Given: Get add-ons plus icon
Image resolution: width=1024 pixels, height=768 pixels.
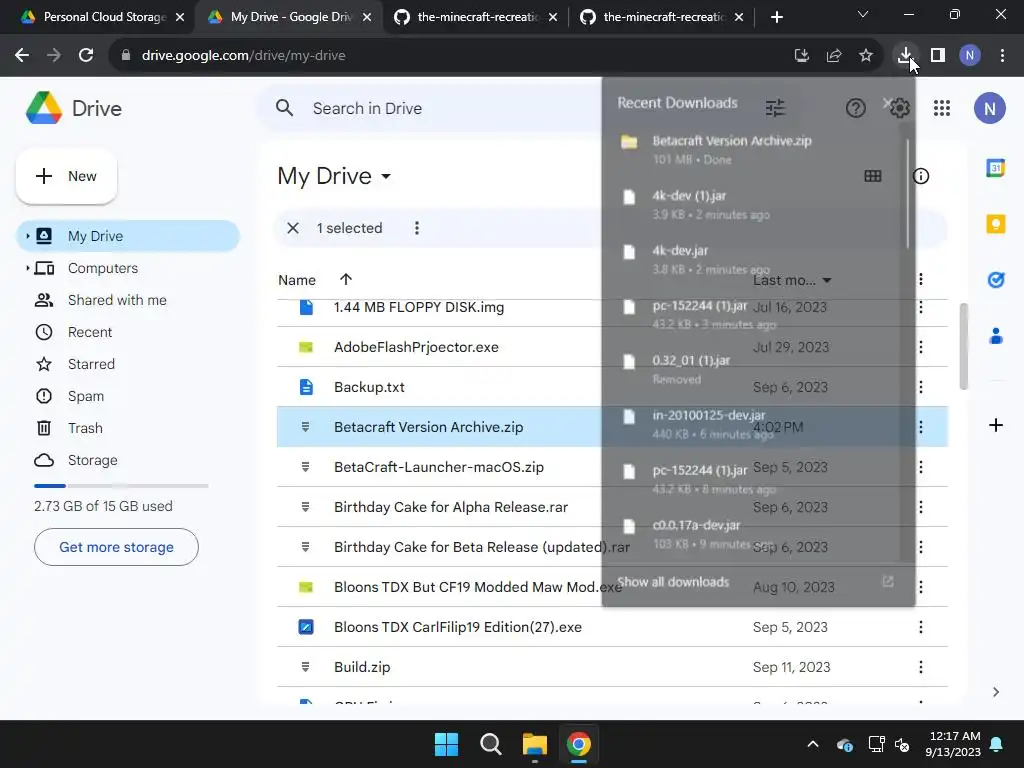Looking at the screenshot, I should click(995, 425).
